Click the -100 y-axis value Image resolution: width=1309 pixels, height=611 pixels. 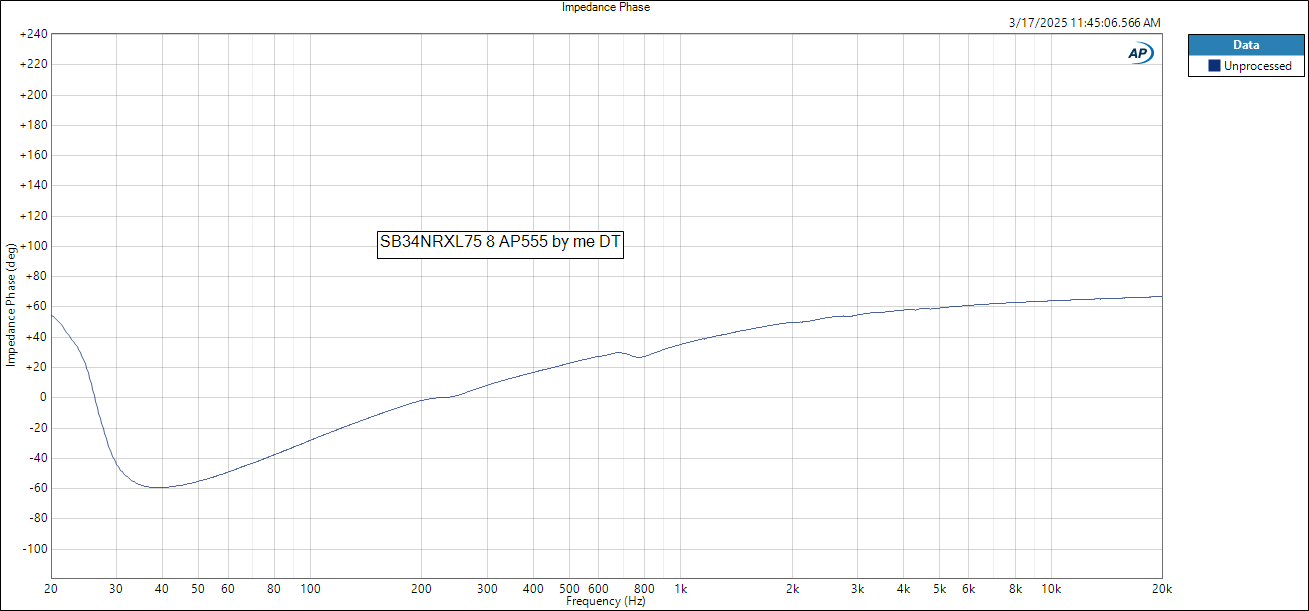pyautogui.click(x=35, y=549)
